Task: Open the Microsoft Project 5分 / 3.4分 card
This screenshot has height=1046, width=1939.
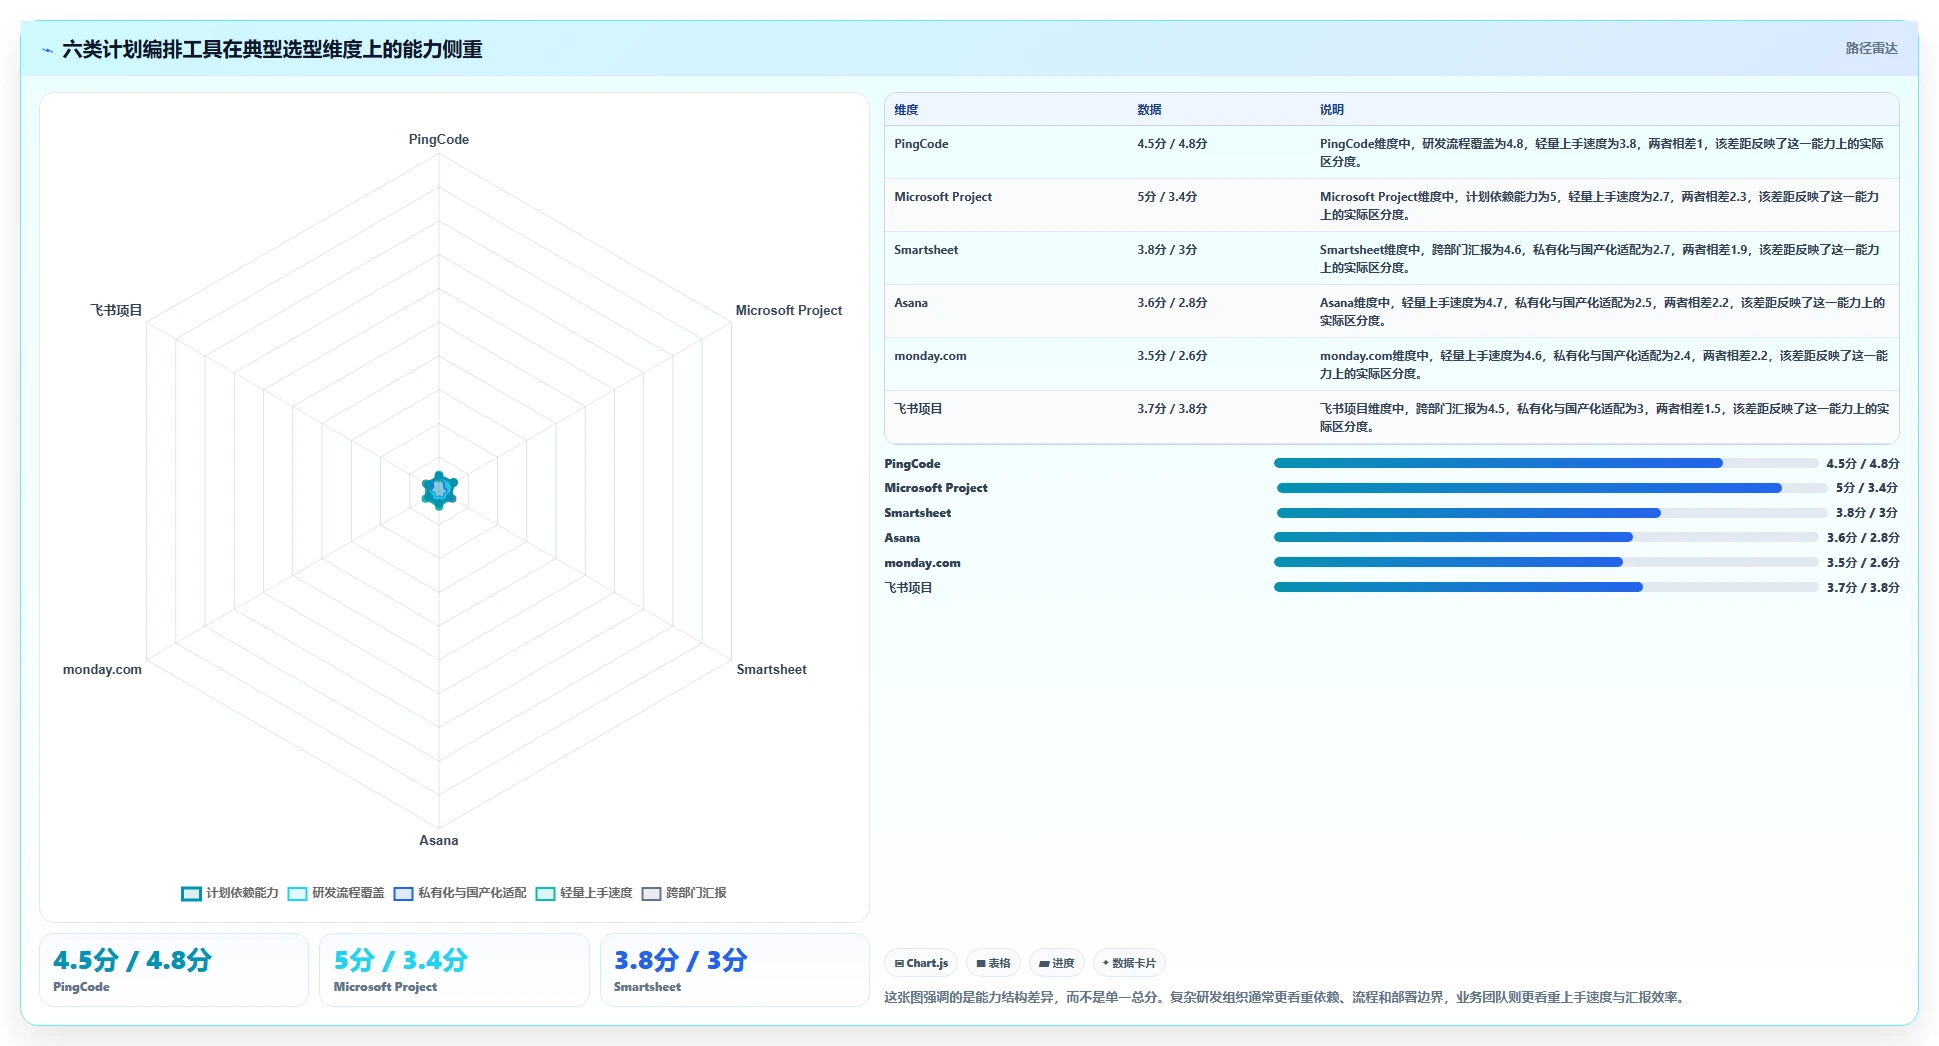Action: tap(454, 970)
